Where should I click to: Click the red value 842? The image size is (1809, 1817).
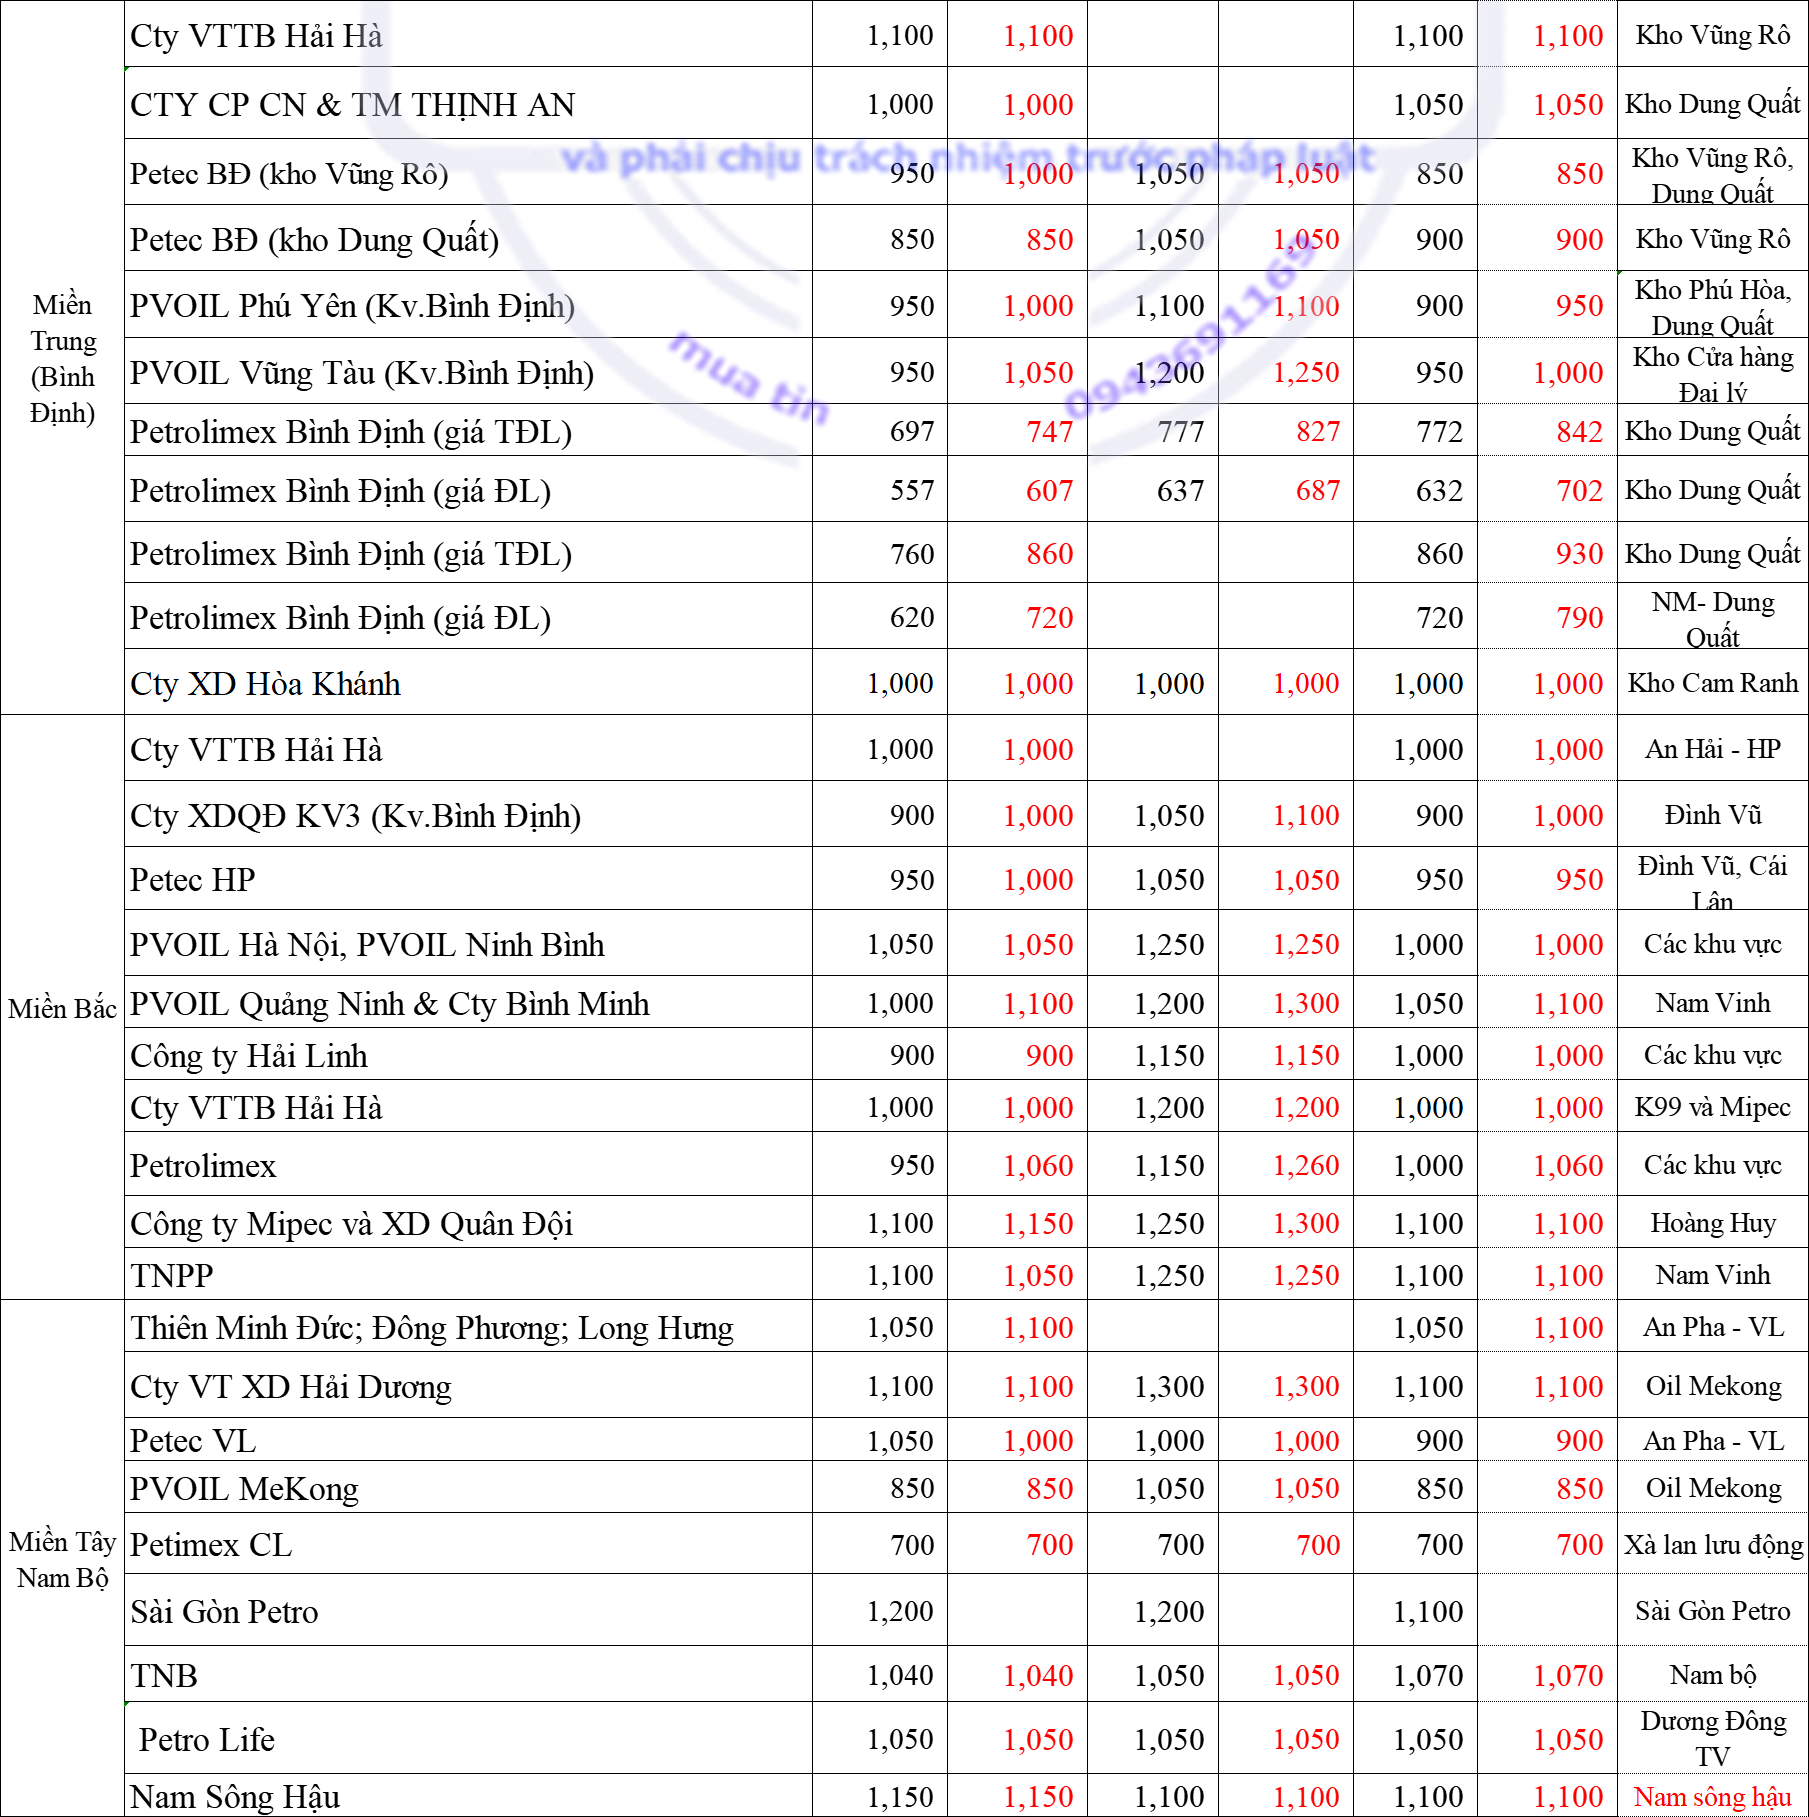tap(1579, 432)
